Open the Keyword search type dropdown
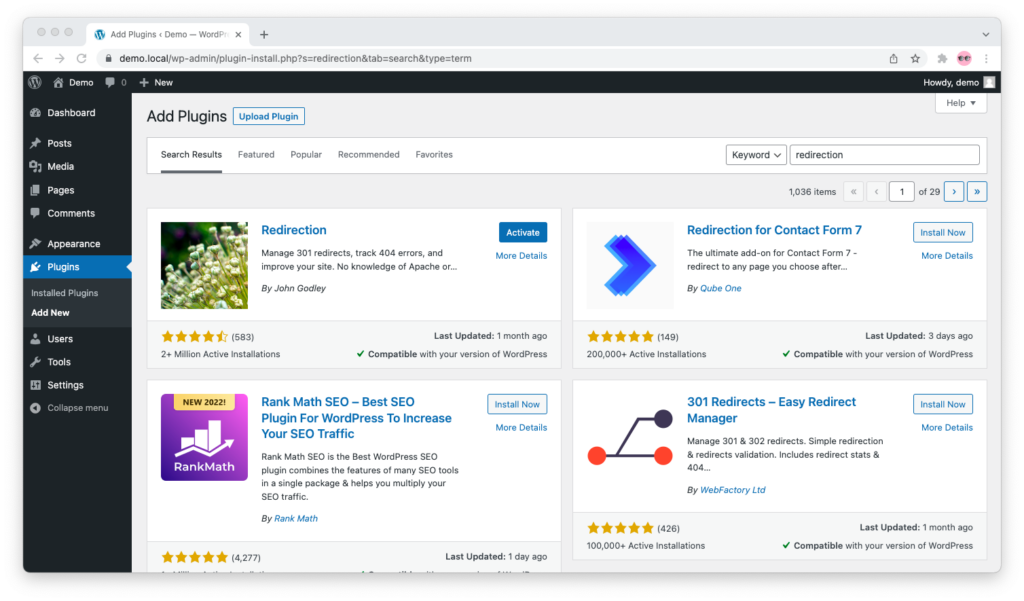Viewport: 1024px width, 601px height. tap(756, 155)
